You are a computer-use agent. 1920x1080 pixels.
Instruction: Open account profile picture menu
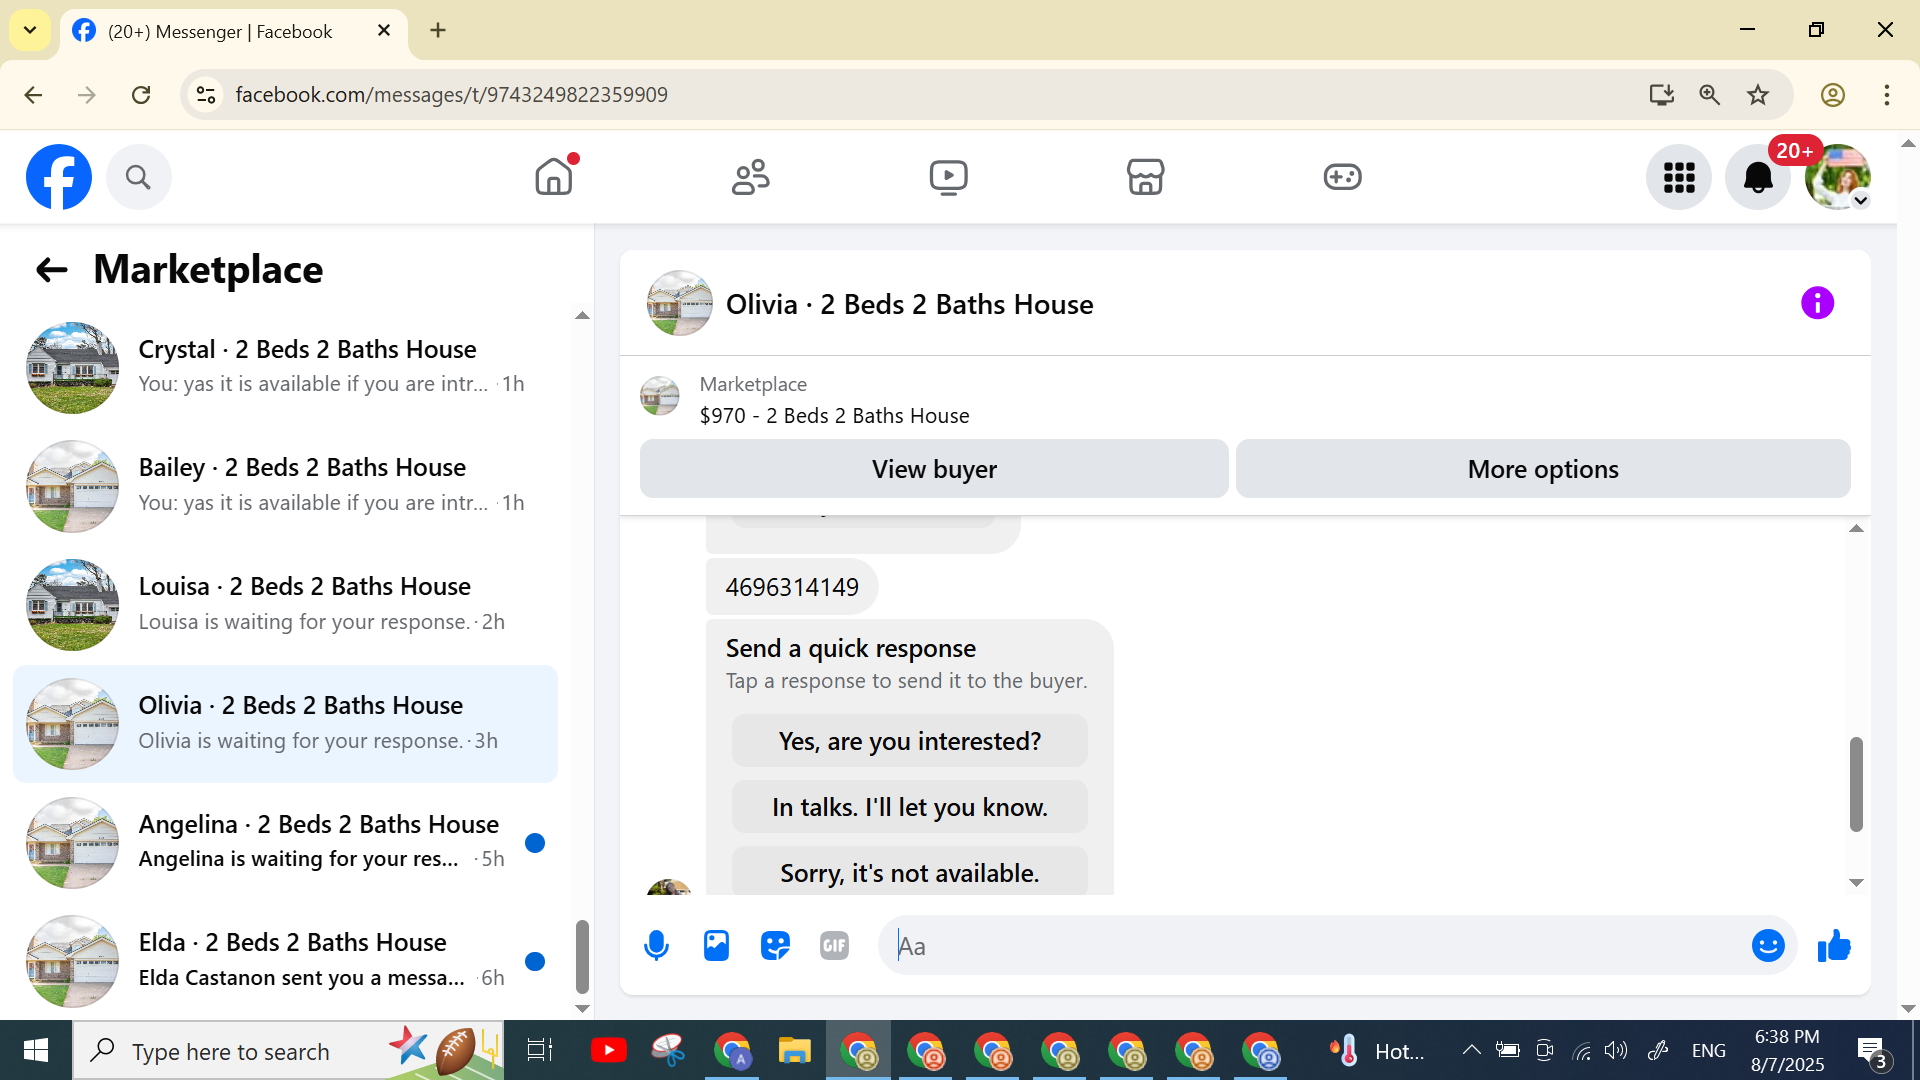pyautogui.click(x=1838, y=177)
